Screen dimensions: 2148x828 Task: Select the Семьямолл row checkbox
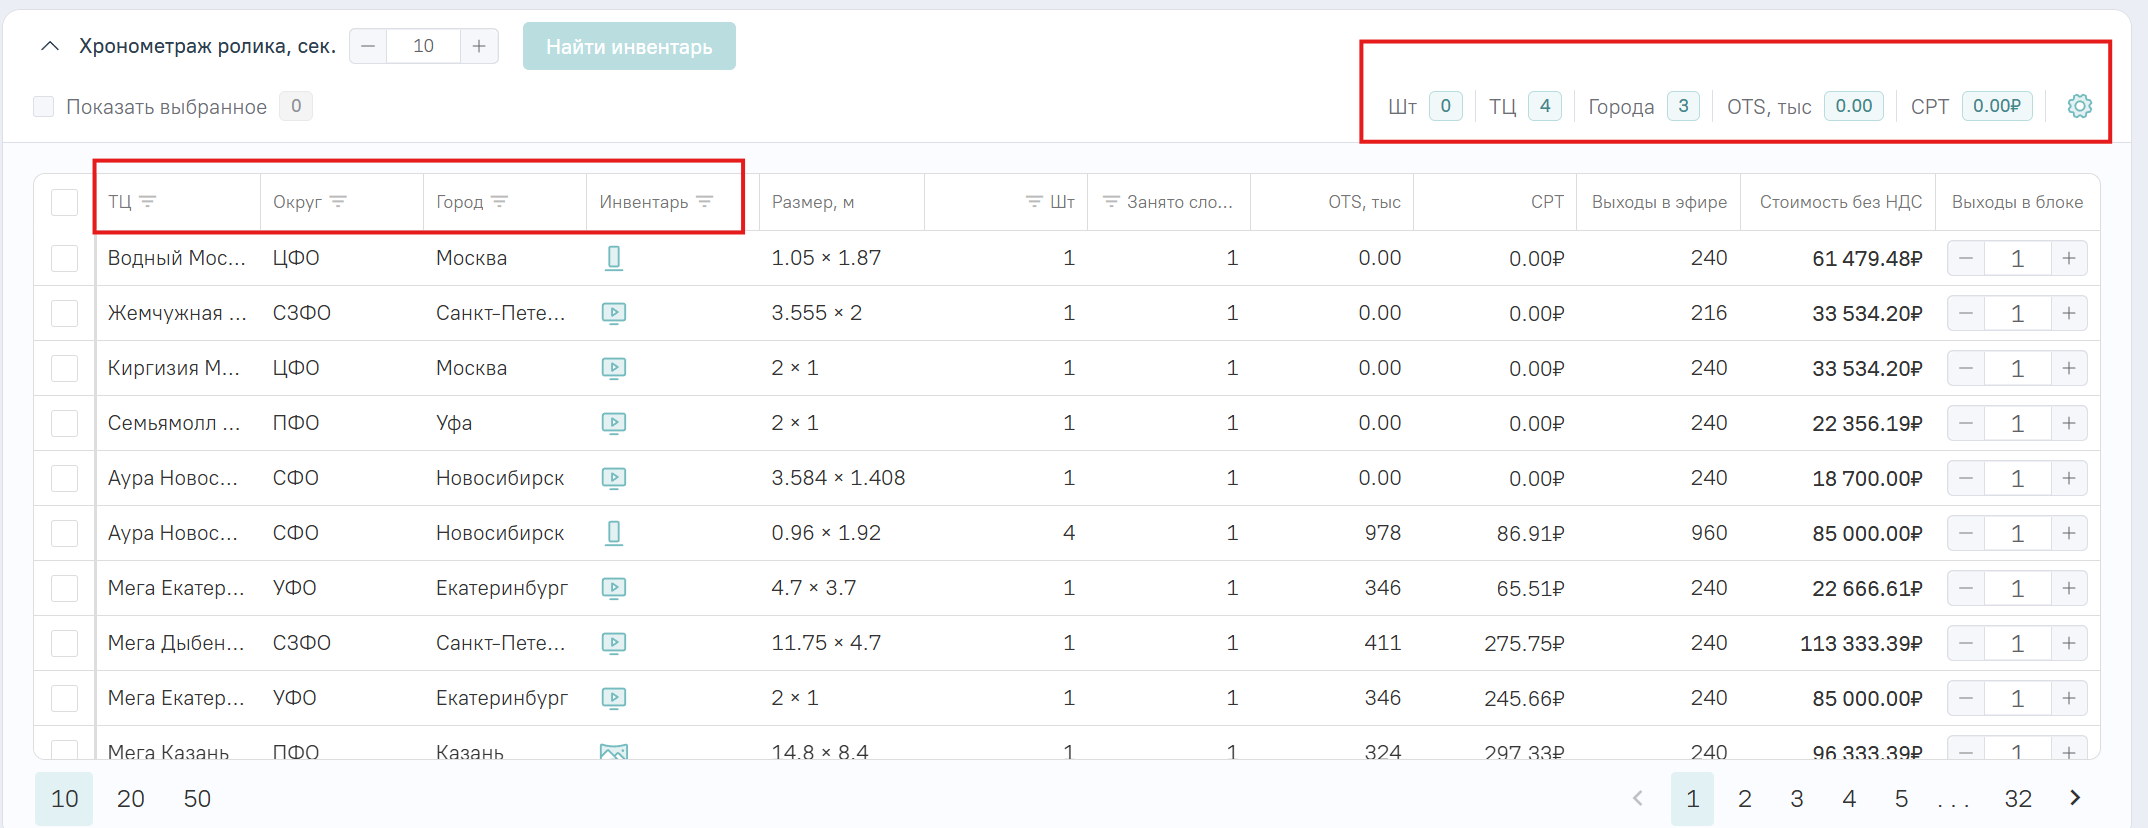click(x=65, y=423)
